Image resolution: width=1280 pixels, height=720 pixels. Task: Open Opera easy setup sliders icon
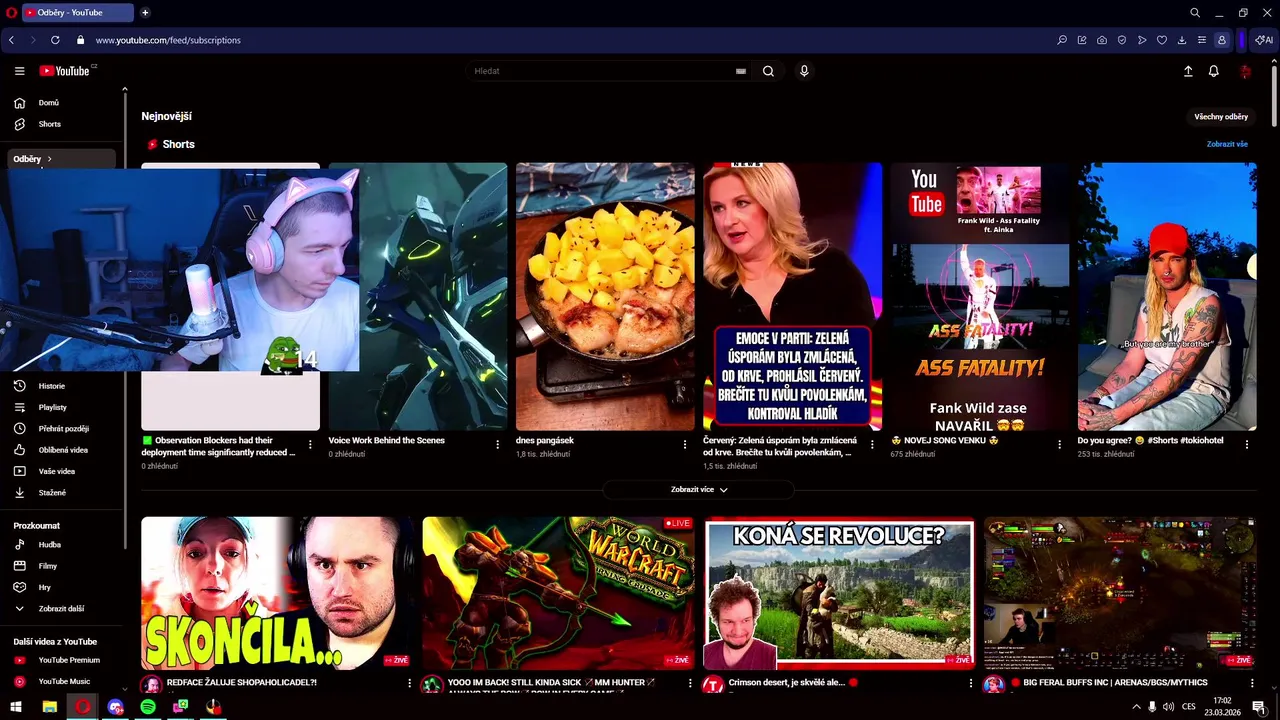pos(1202,40)
